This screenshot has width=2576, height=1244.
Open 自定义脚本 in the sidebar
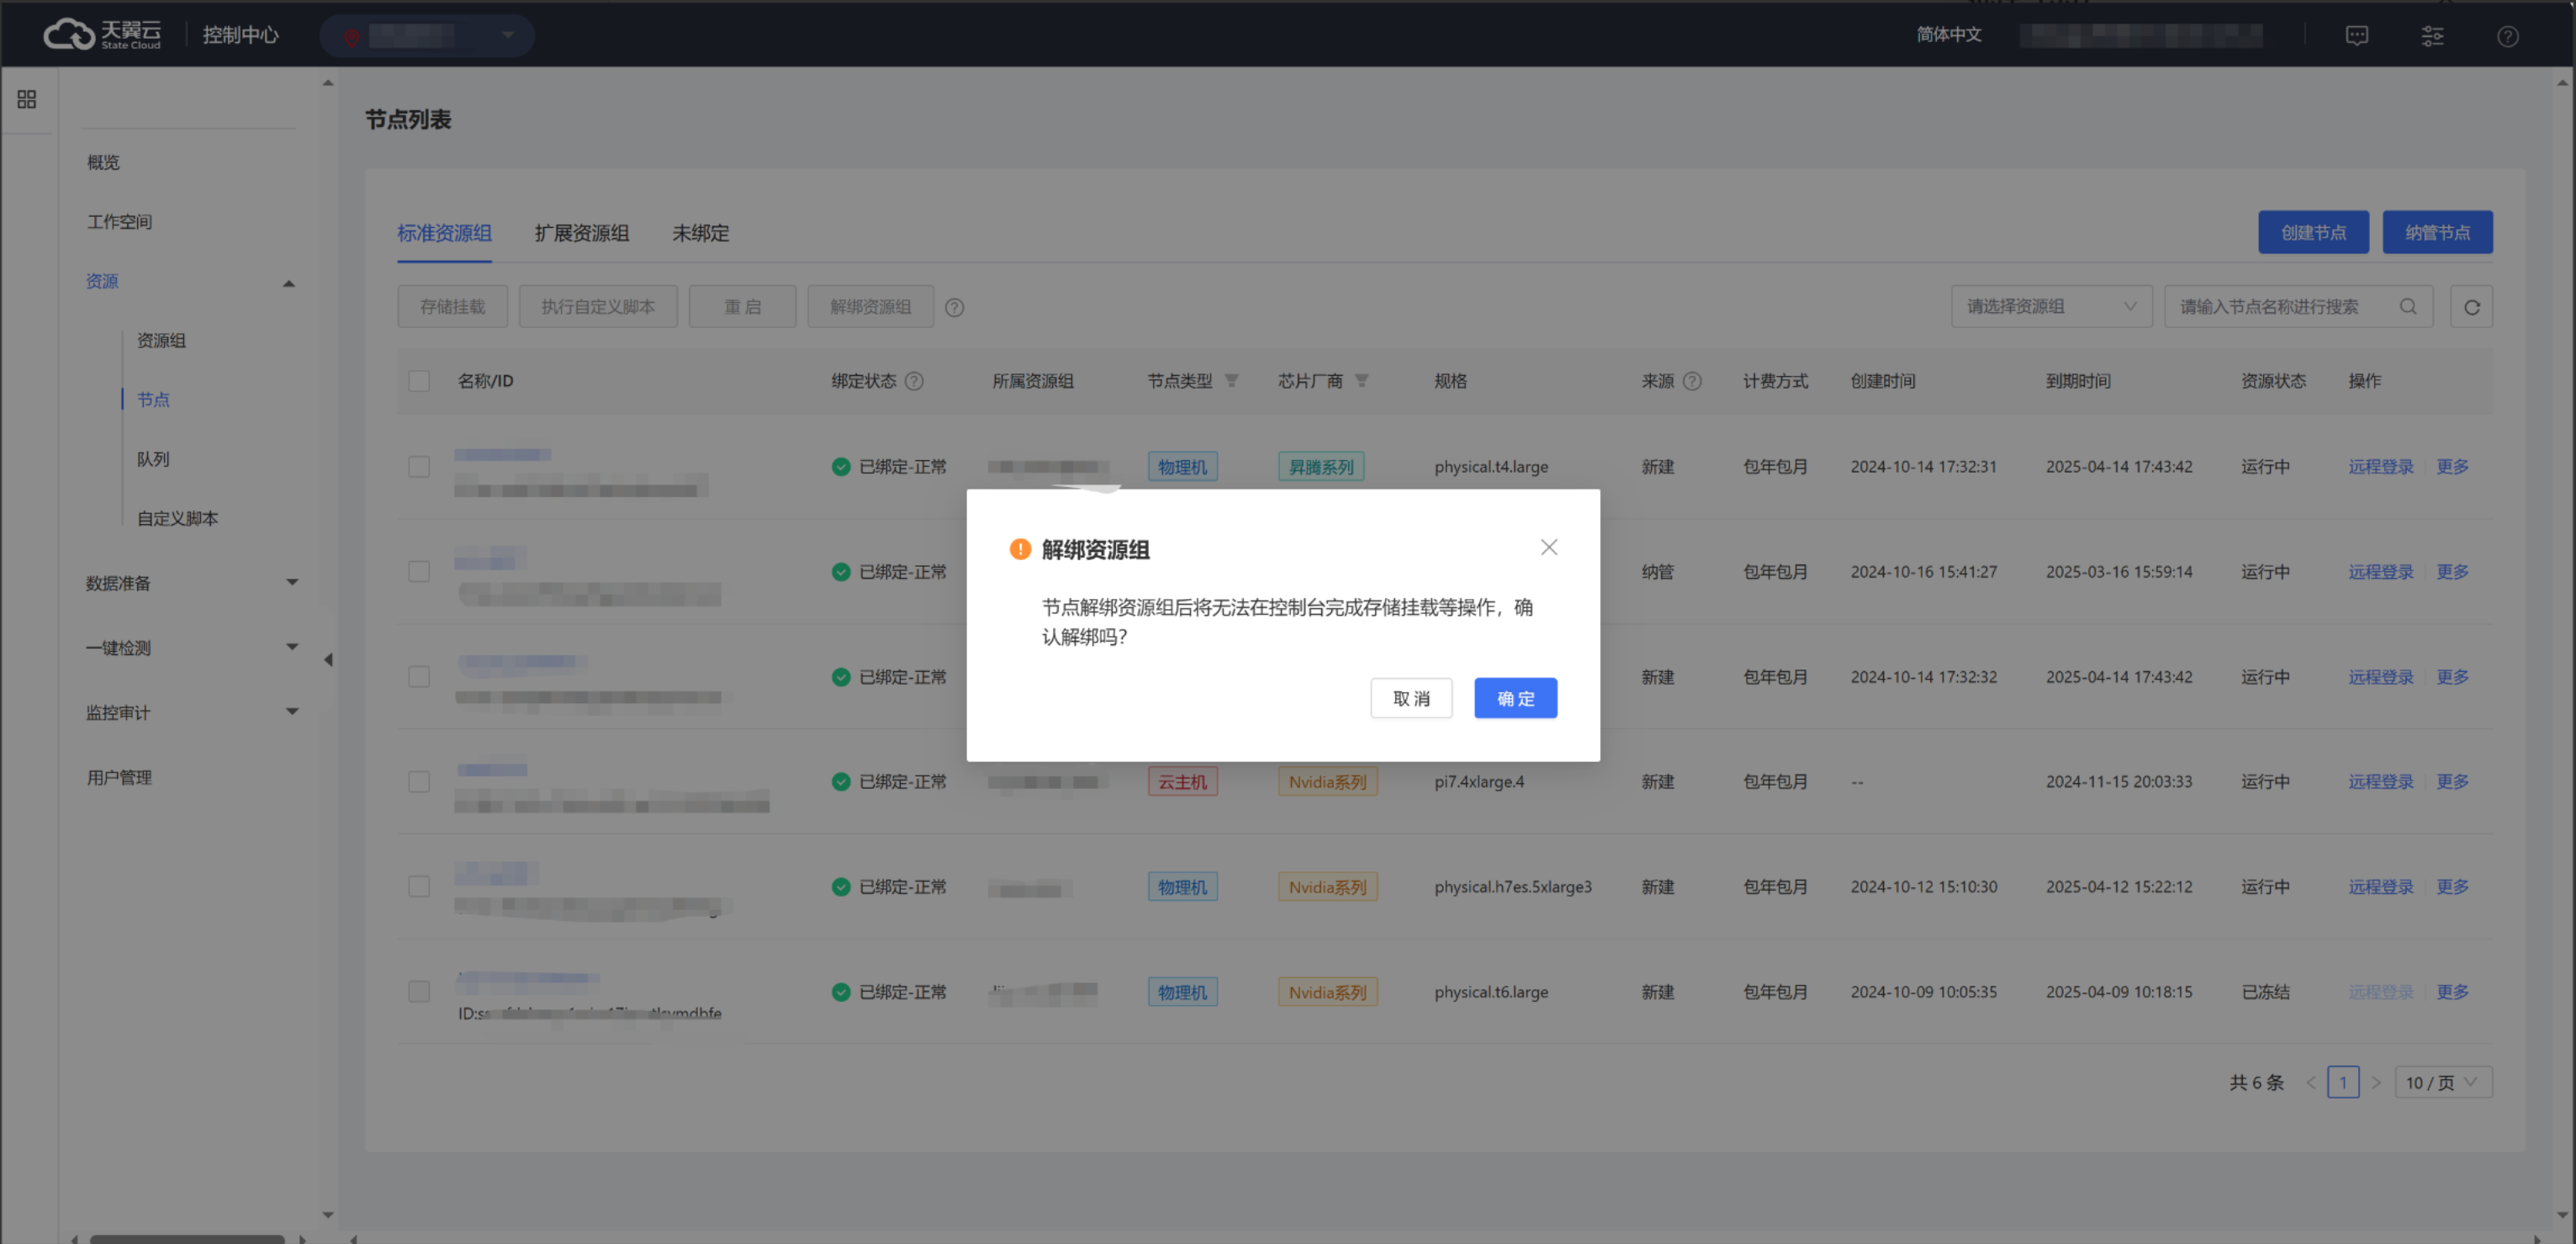(177, 519)
